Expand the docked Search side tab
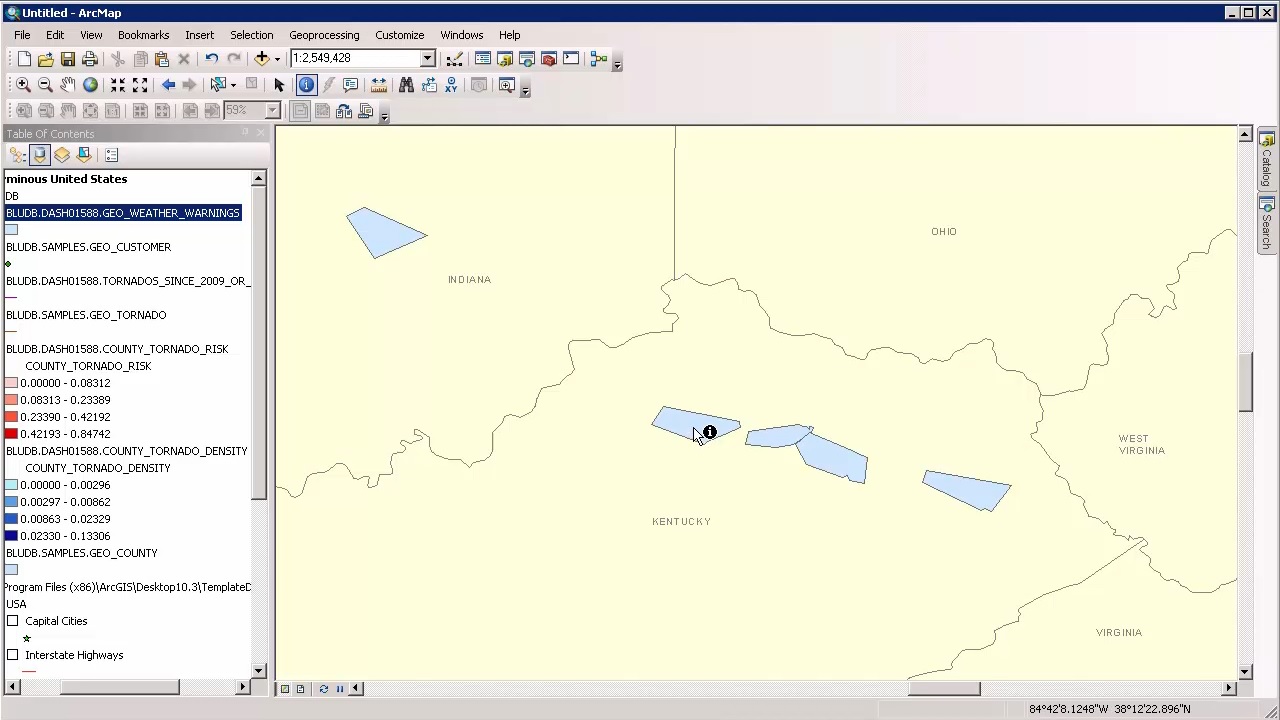This screenshot has width=1280, height=720. 1266,223
